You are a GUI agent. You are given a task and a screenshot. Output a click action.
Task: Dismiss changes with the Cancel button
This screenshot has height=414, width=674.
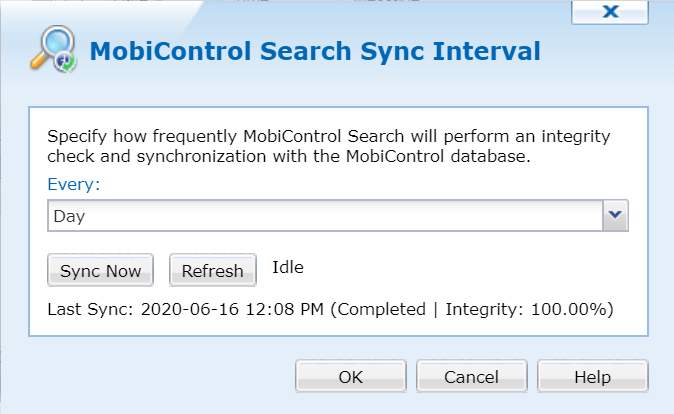[471, 377]
